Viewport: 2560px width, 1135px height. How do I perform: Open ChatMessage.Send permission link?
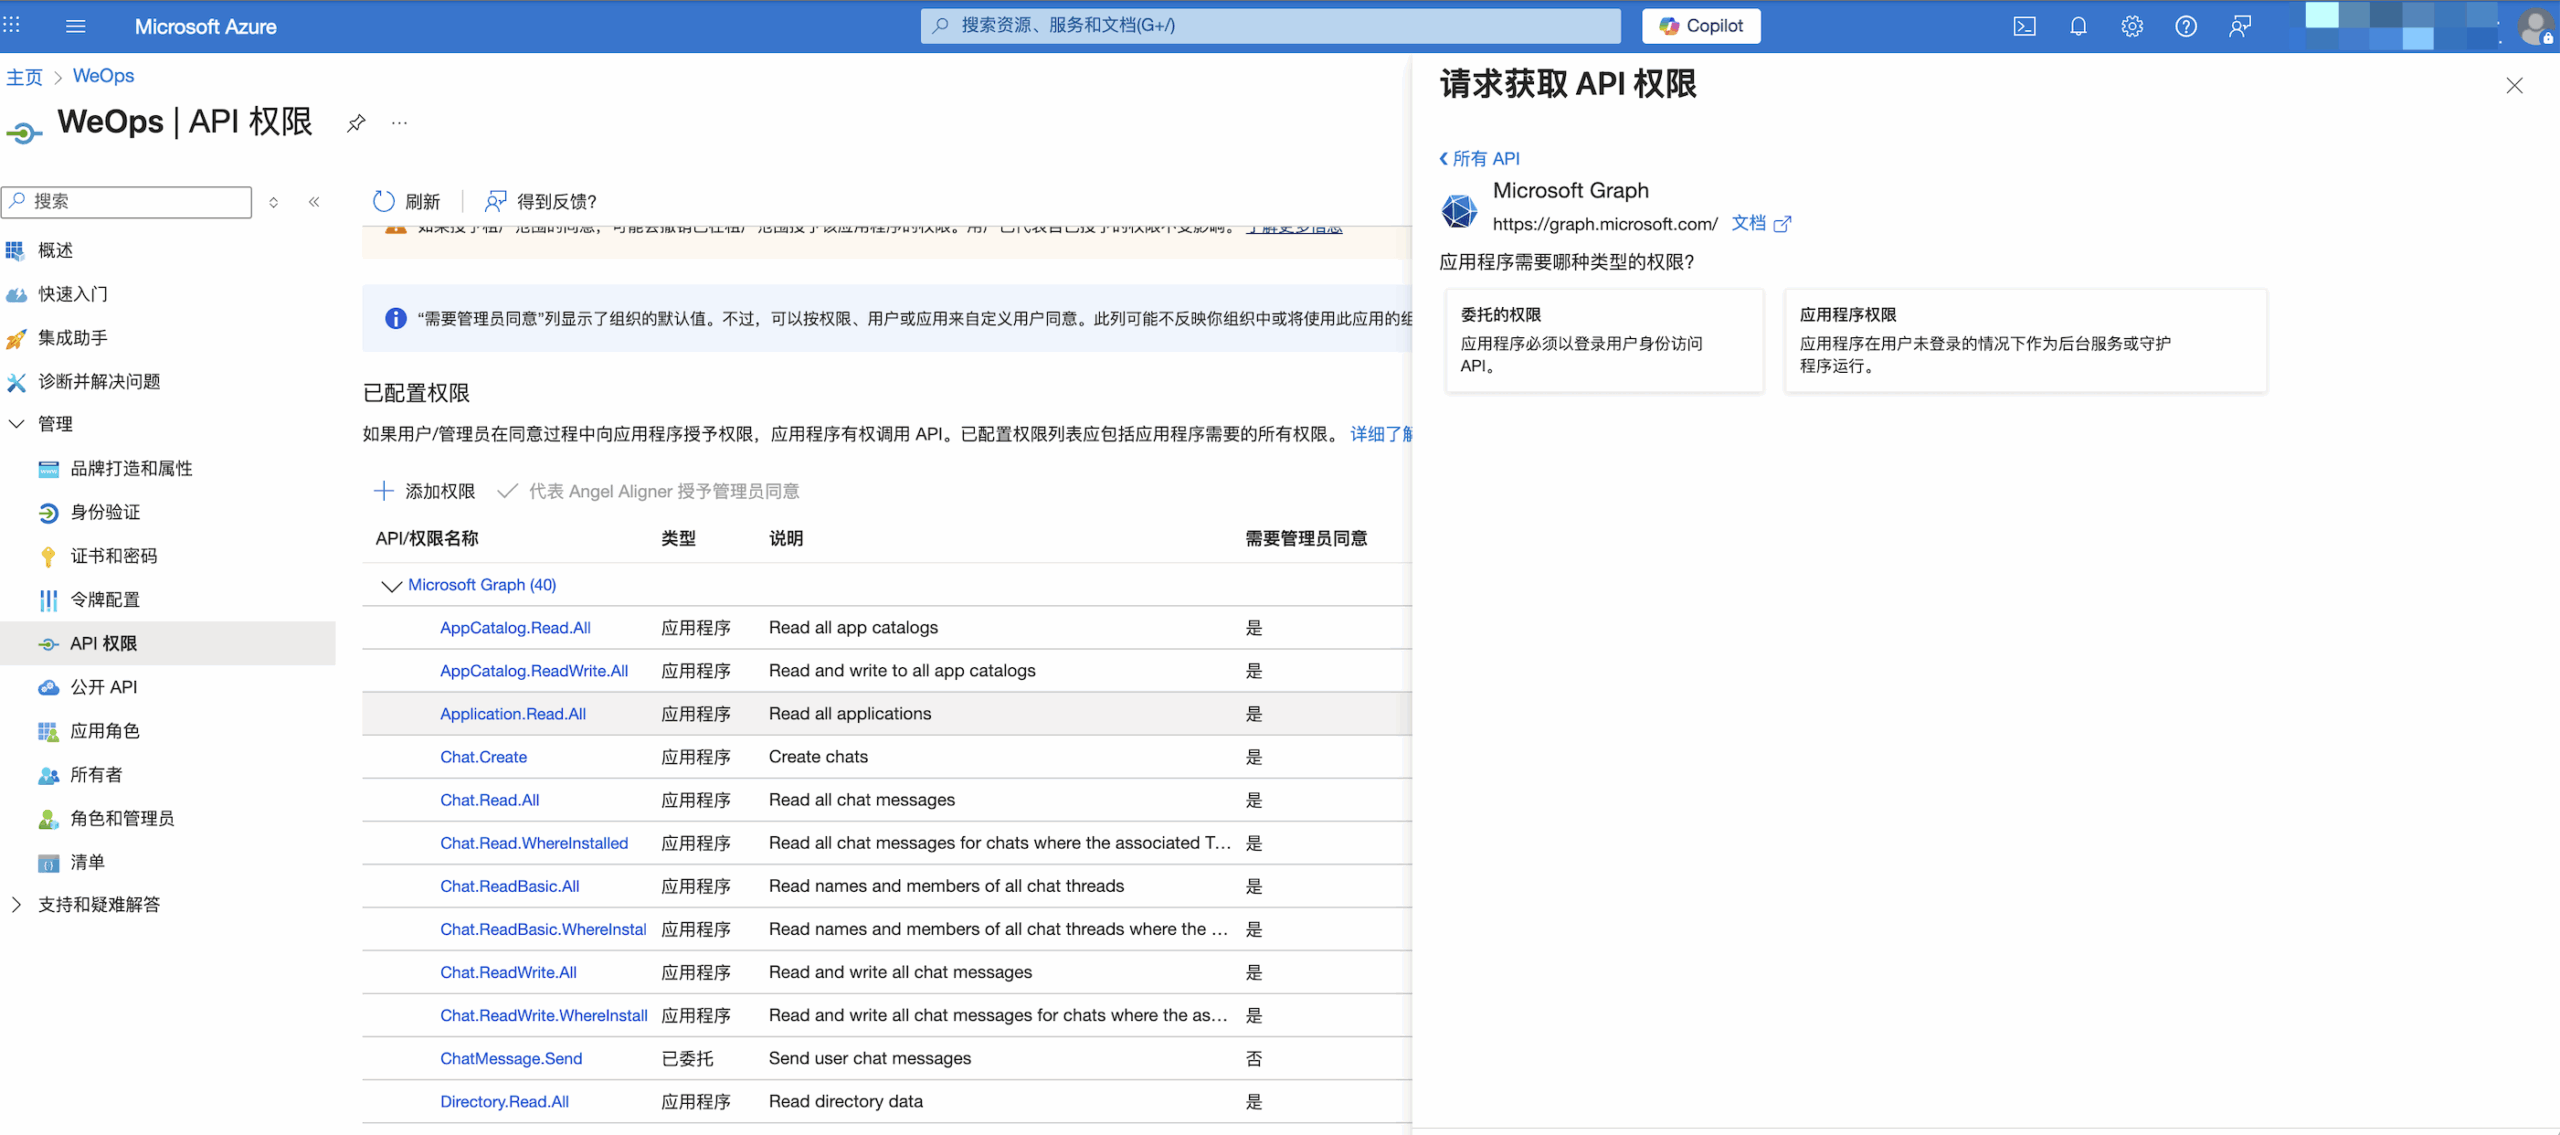point(511,1058)
